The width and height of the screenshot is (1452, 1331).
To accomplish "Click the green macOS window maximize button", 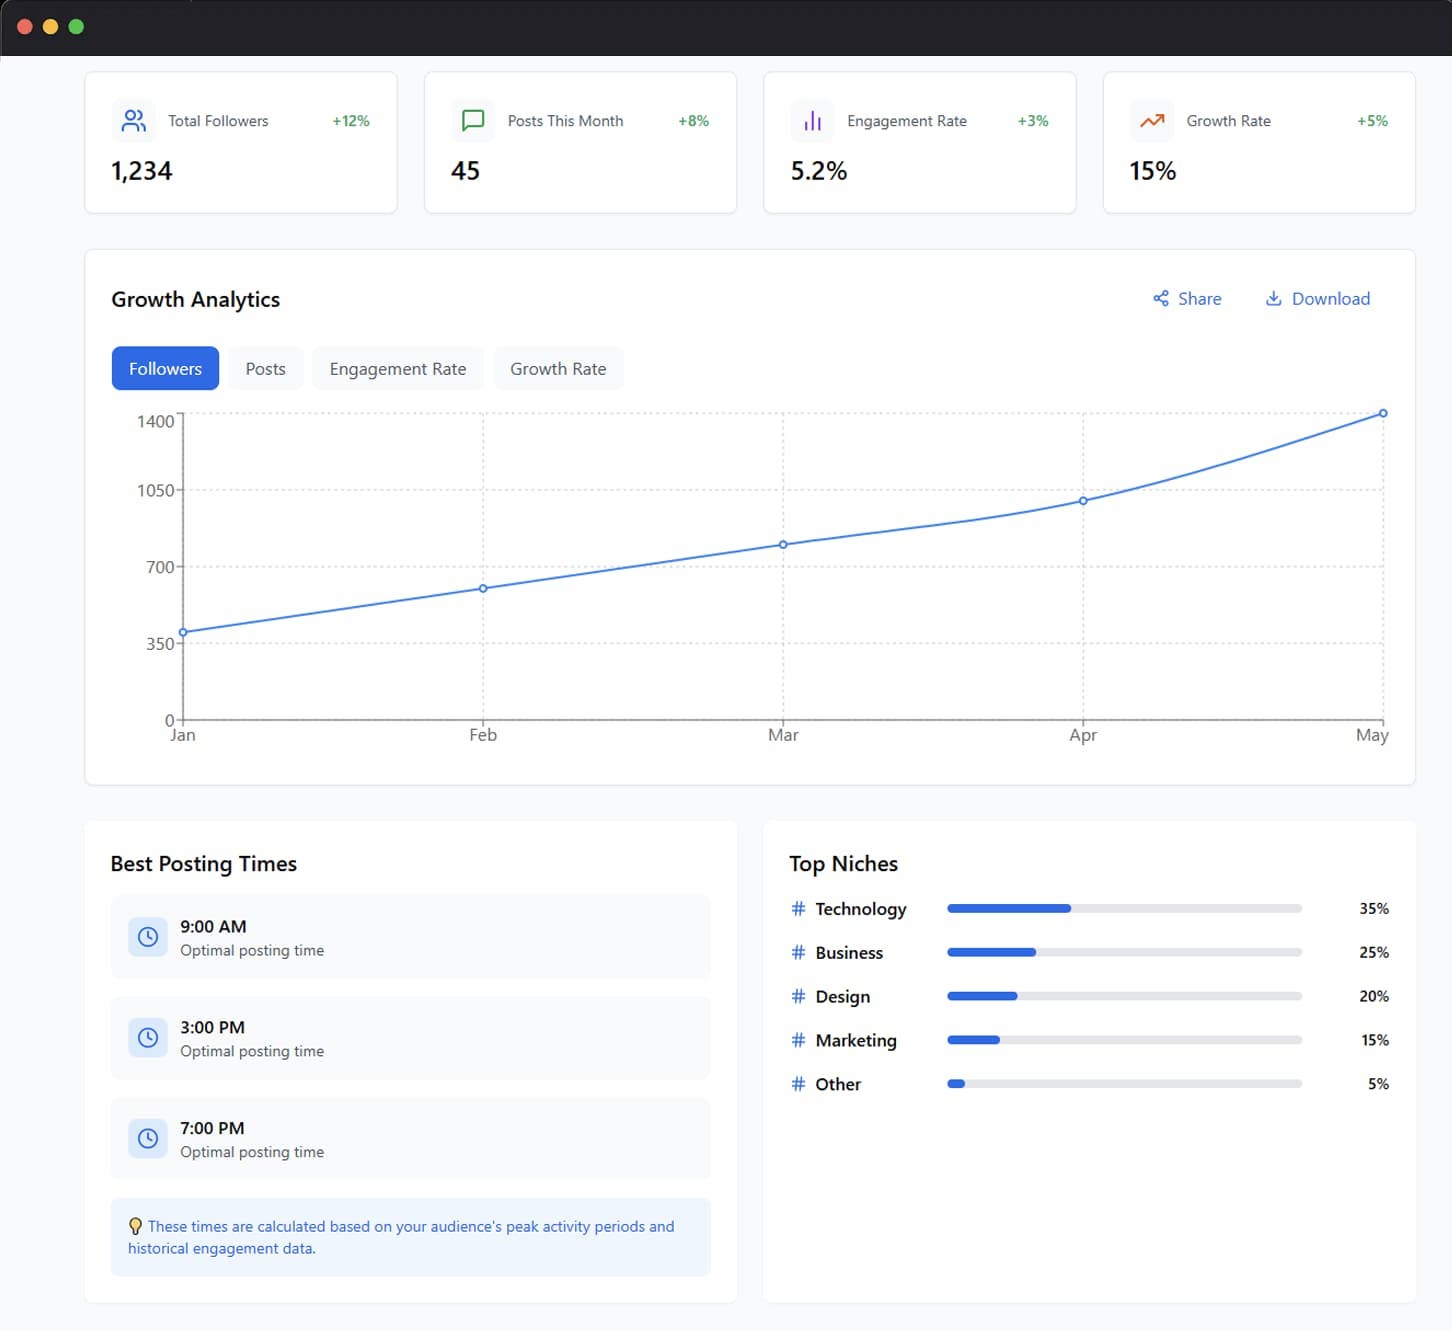I will 76,27.
